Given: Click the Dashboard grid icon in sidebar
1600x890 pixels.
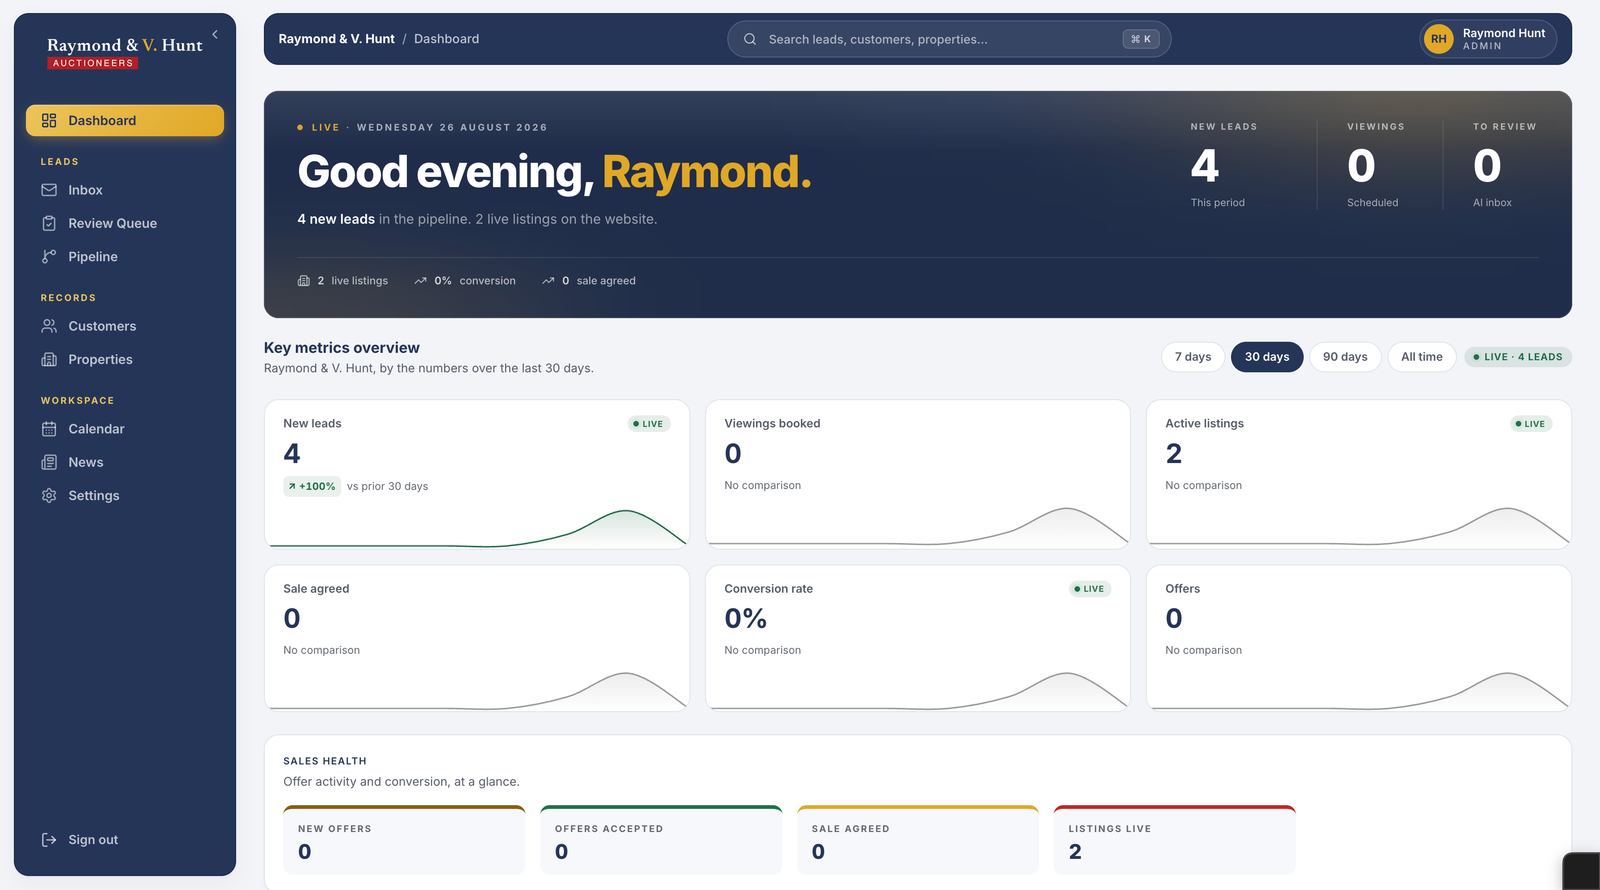Looking at the screenshot, I should (x=49, y=121).
